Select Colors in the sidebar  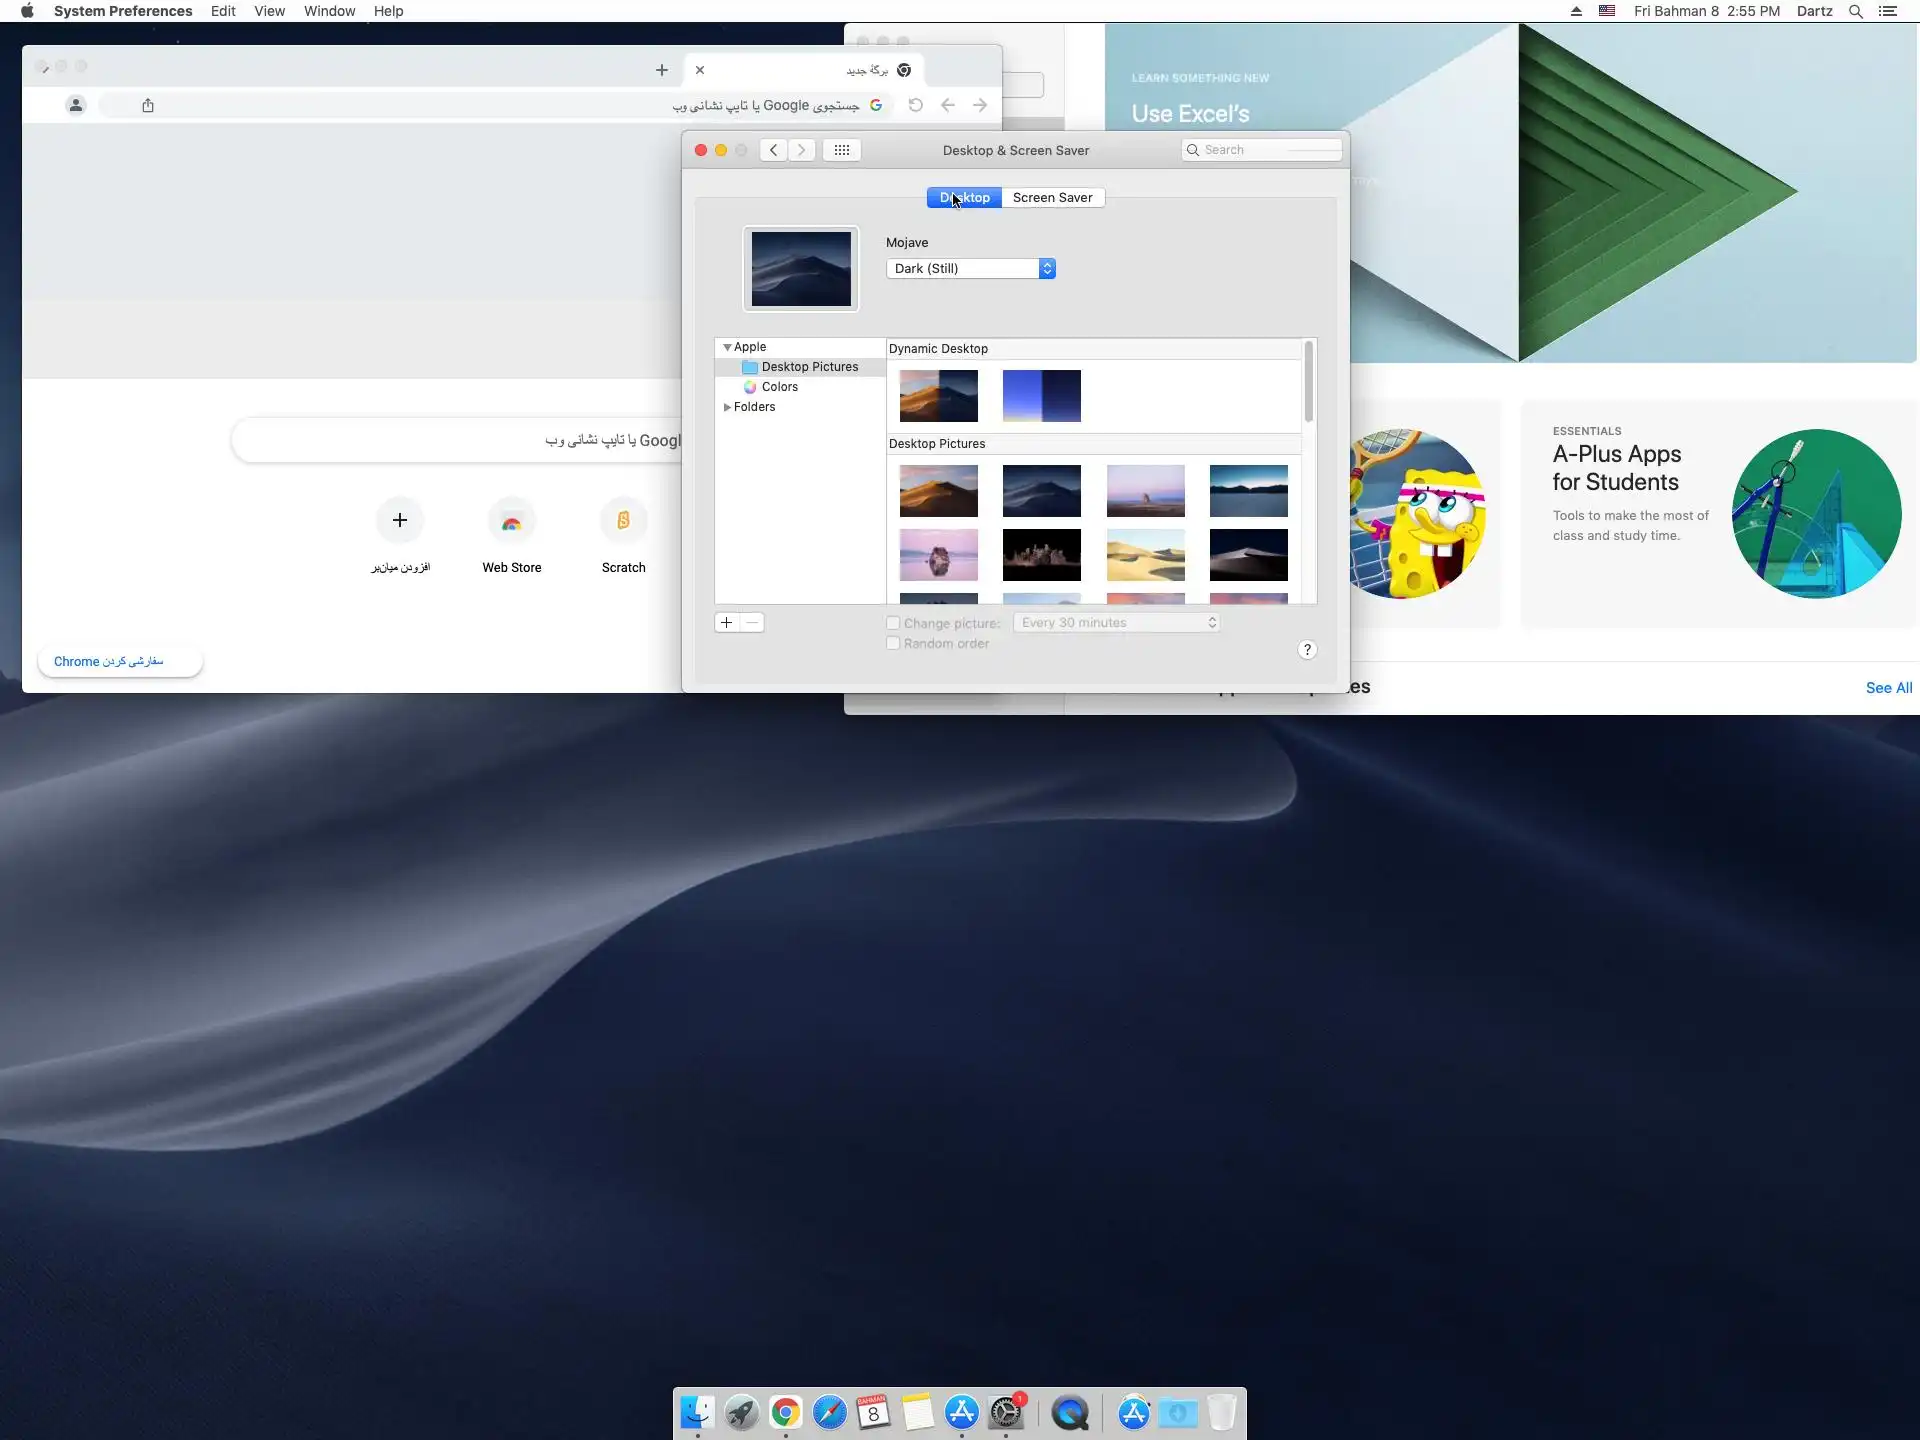[x=779, y=387]
